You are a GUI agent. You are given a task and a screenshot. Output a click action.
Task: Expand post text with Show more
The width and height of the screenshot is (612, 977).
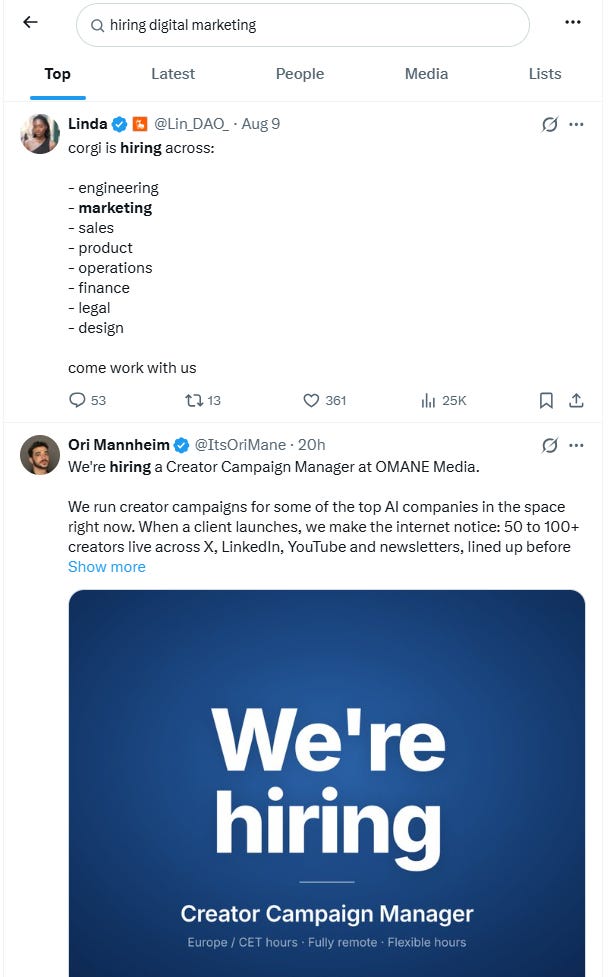(107, 566)
